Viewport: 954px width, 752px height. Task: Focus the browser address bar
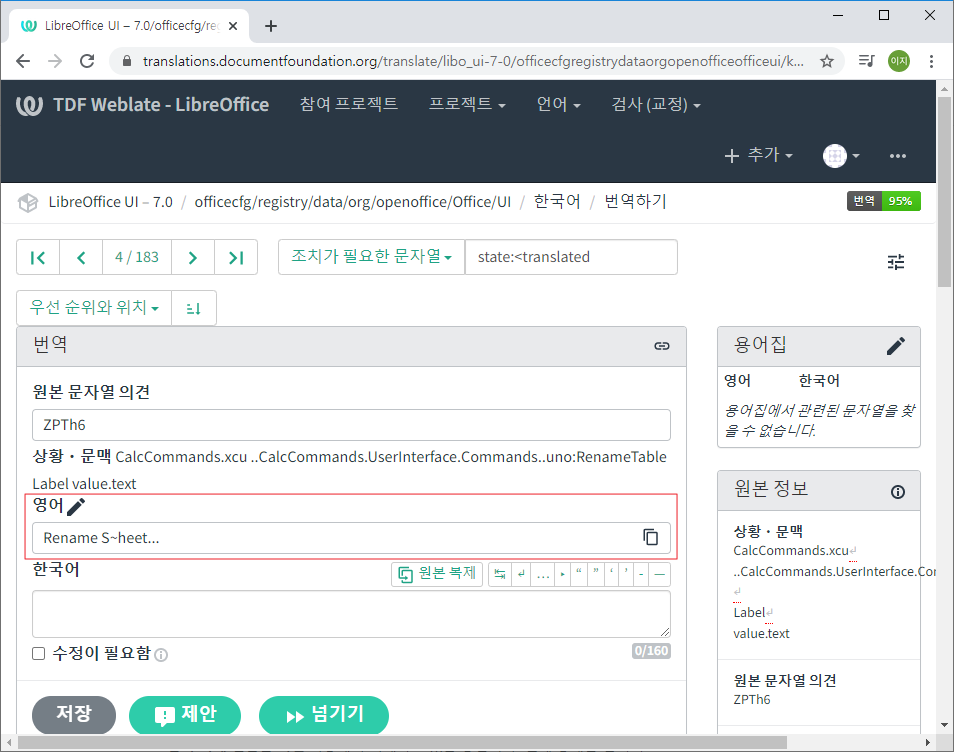(x=472, y=61)
